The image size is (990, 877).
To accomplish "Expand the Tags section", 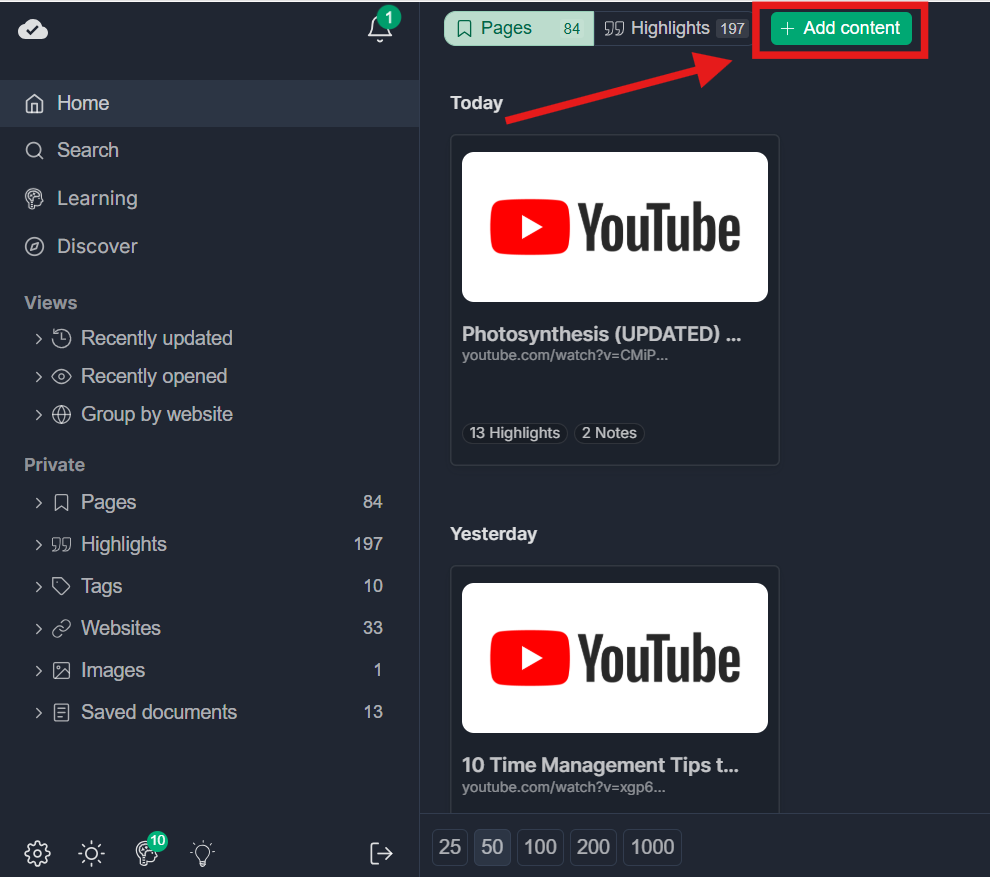I will (x=101, y=586).
